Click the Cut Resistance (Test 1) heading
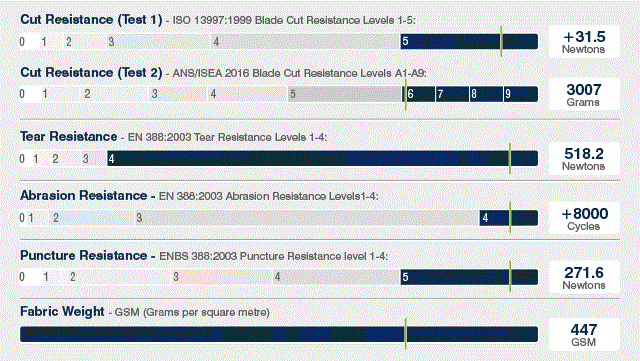The width and height of the screenshot is (640, 361). point(91,20)
